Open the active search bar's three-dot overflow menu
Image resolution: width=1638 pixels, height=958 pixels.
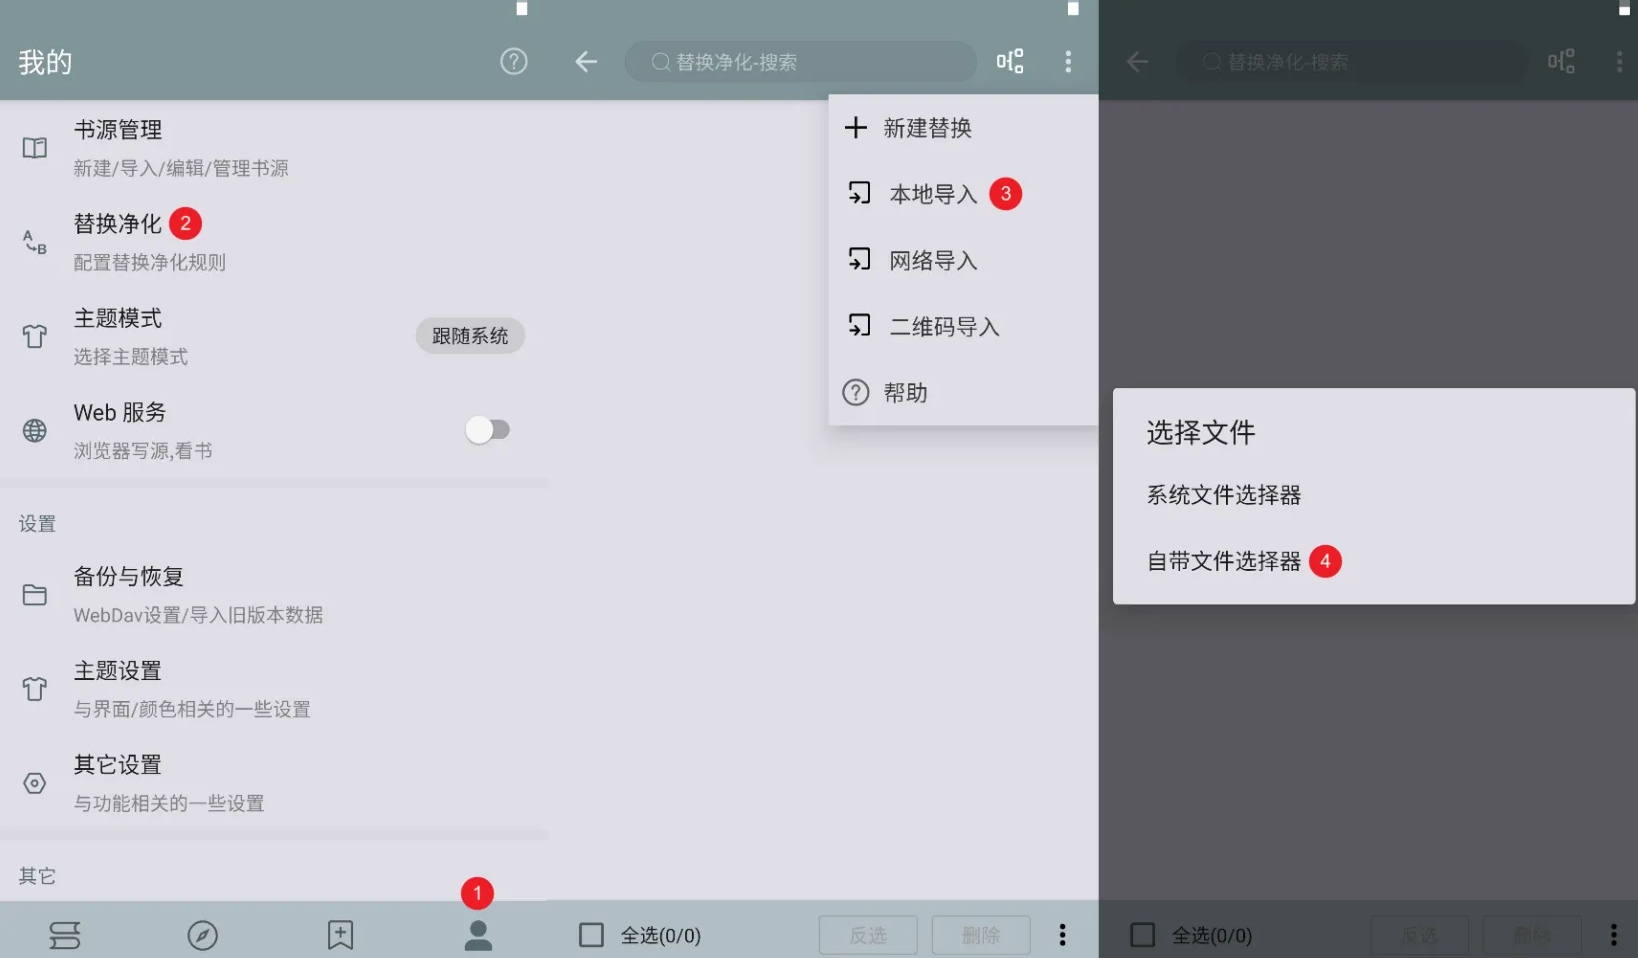click(x=1068, y=62)
